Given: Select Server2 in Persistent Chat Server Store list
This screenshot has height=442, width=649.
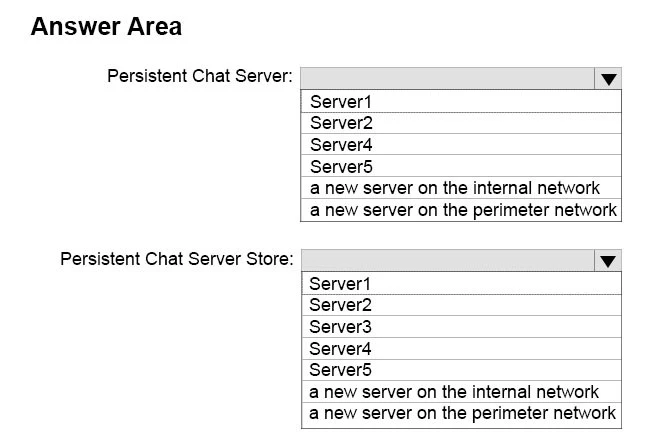Looking at the screenshot, I should coord(460,305).
